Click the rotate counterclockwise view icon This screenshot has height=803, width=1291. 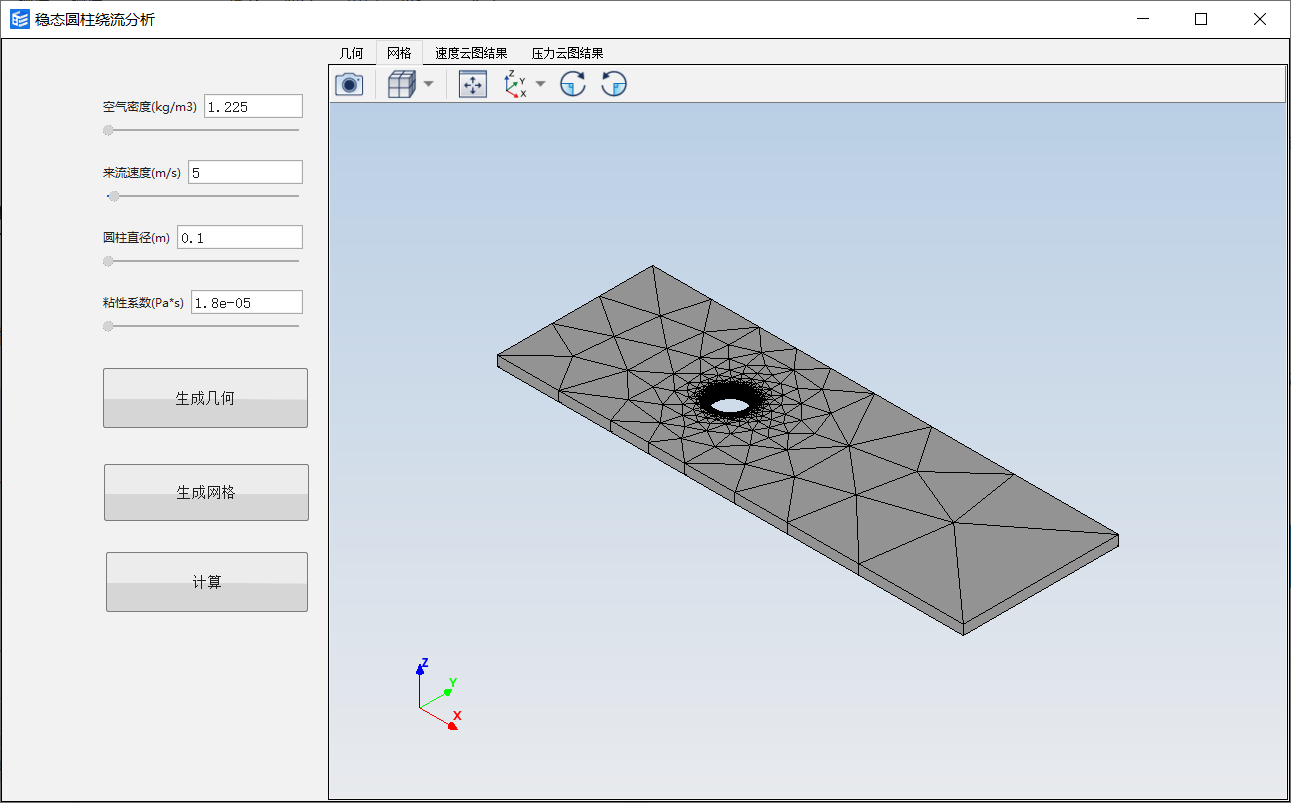click(x=614, y=84)
